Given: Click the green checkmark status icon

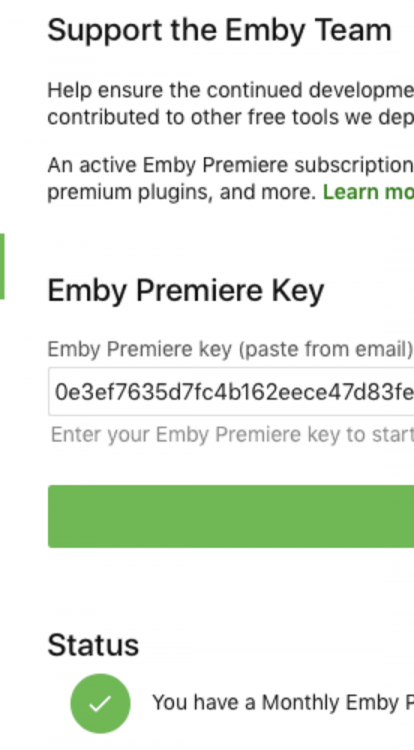Looking at the screenshot, I should point(100,704).
